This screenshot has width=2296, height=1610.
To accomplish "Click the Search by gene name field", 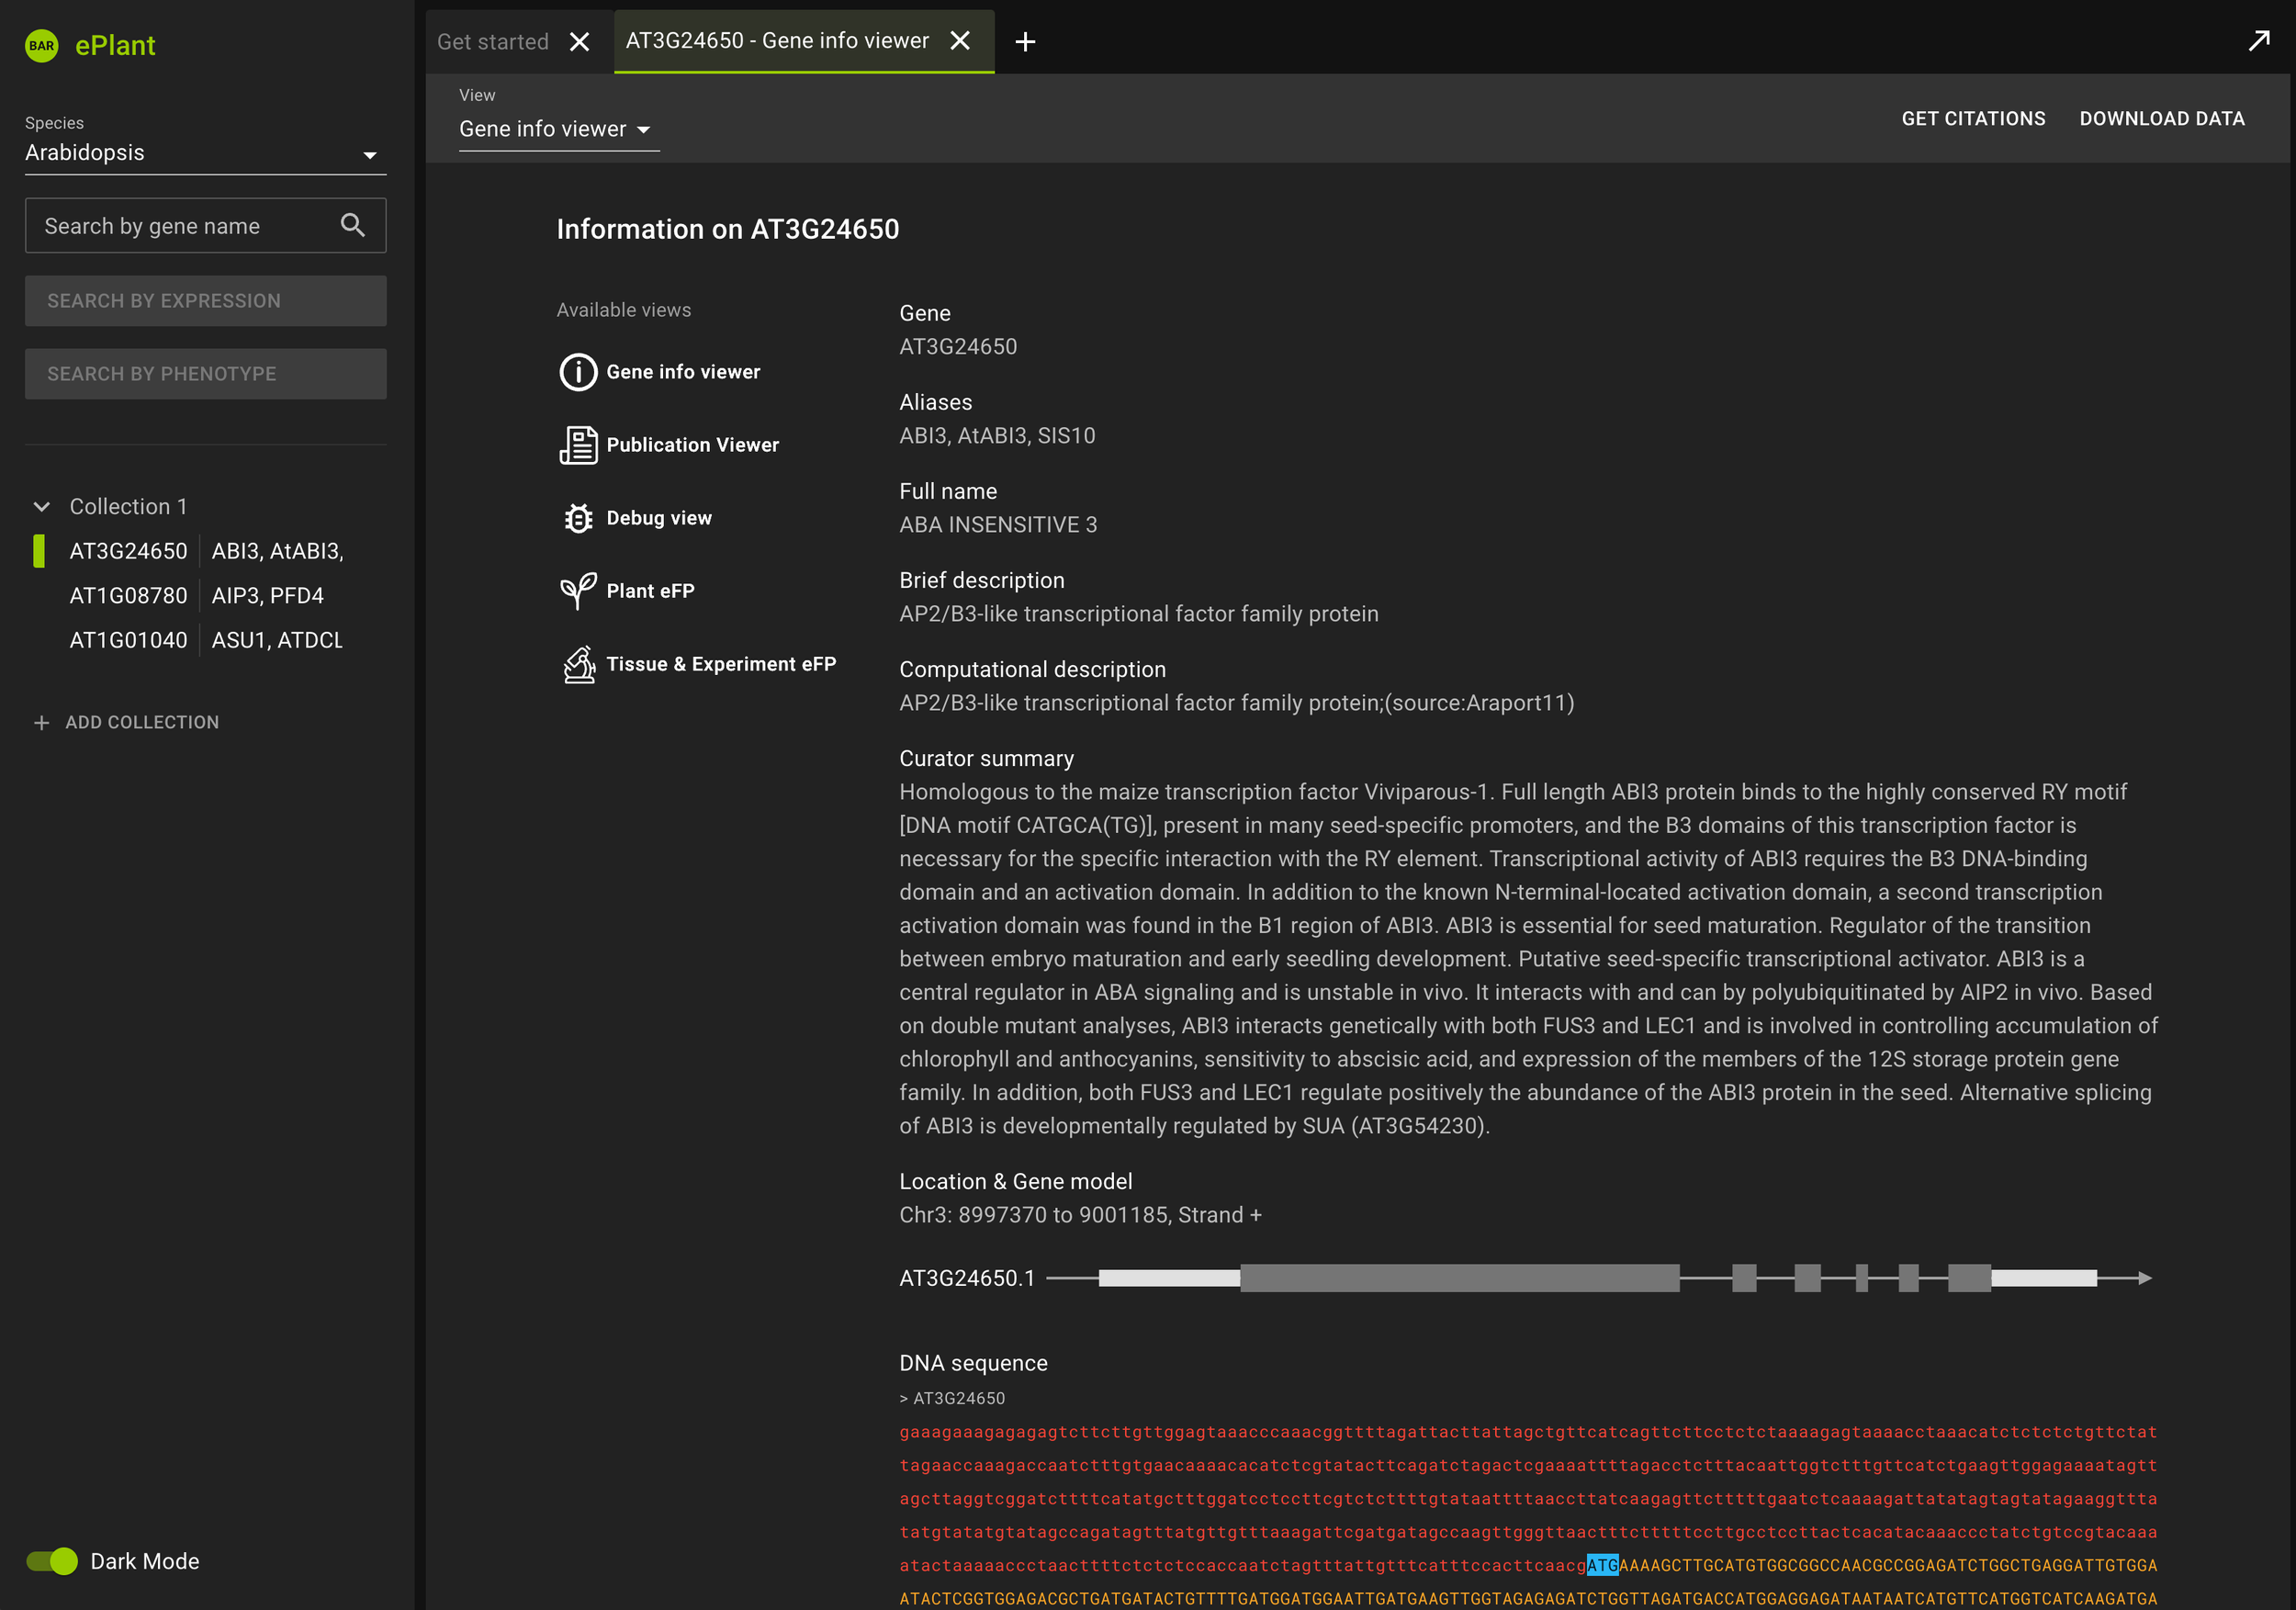I will point(185,226).
